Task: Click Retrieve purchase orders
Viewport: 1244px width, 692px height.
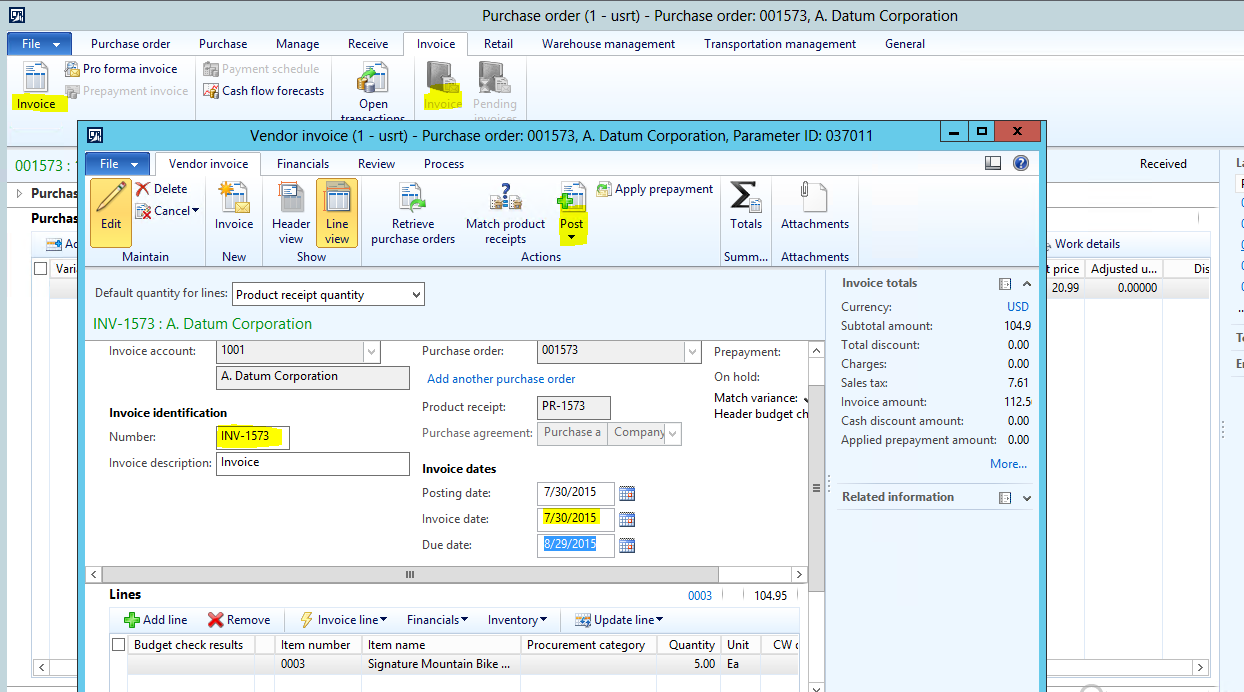Action: click(x=413, y=213)
